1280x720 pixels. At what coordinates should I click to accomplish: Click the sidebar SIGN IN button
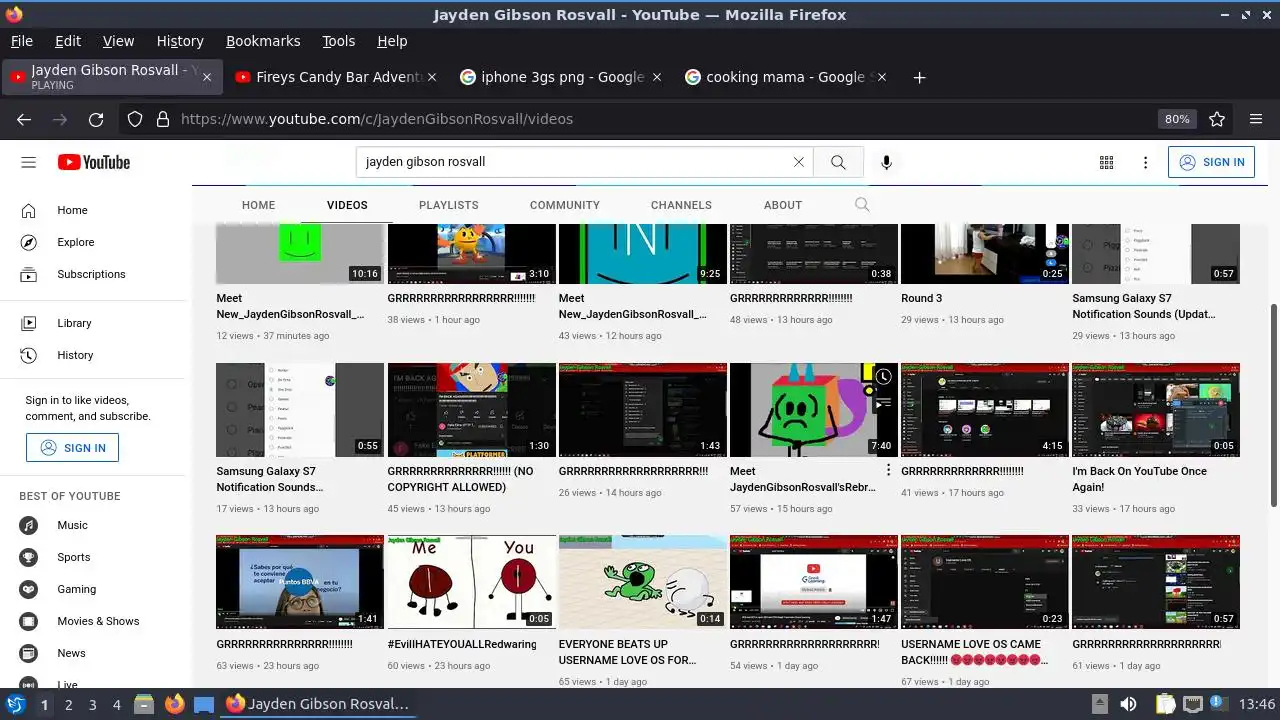coord(72,448)
